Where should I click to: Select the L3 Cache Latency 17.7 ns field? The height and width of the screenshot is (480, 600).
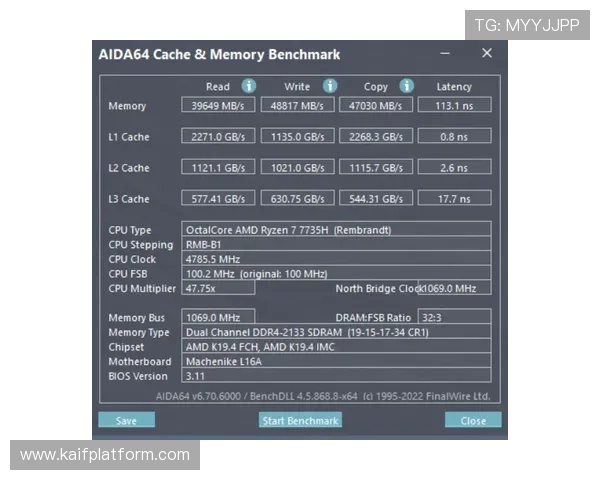454,199
